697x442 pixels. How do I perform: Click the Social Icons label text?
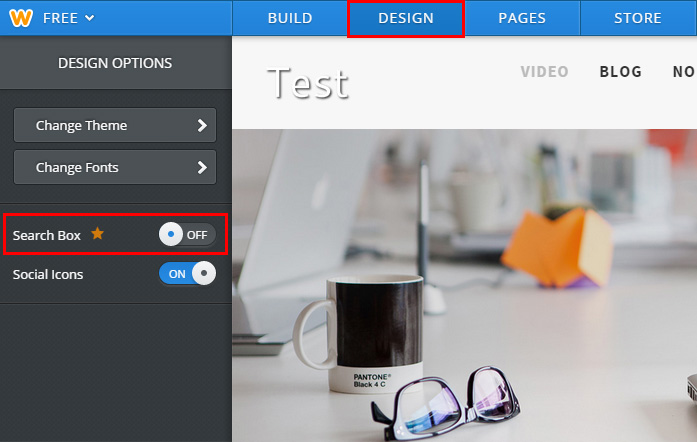48,274
